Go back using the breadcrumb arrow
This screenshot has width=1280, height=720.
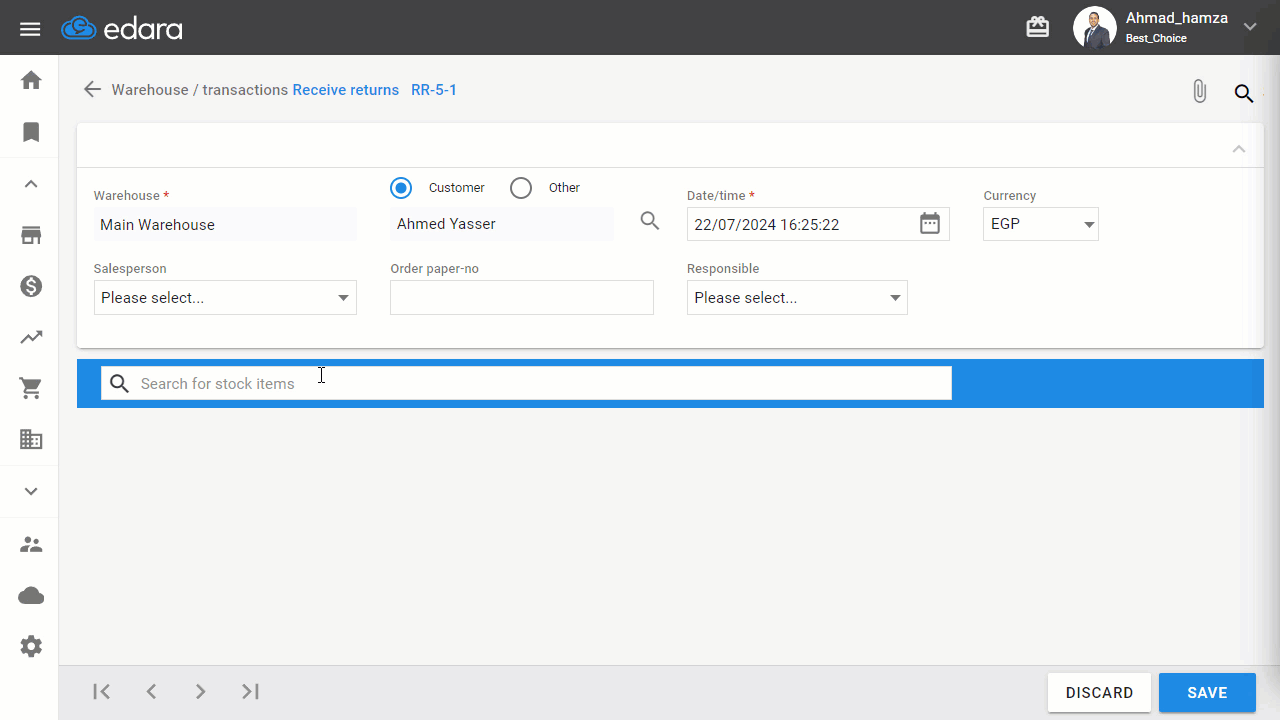tap(92, 90)
